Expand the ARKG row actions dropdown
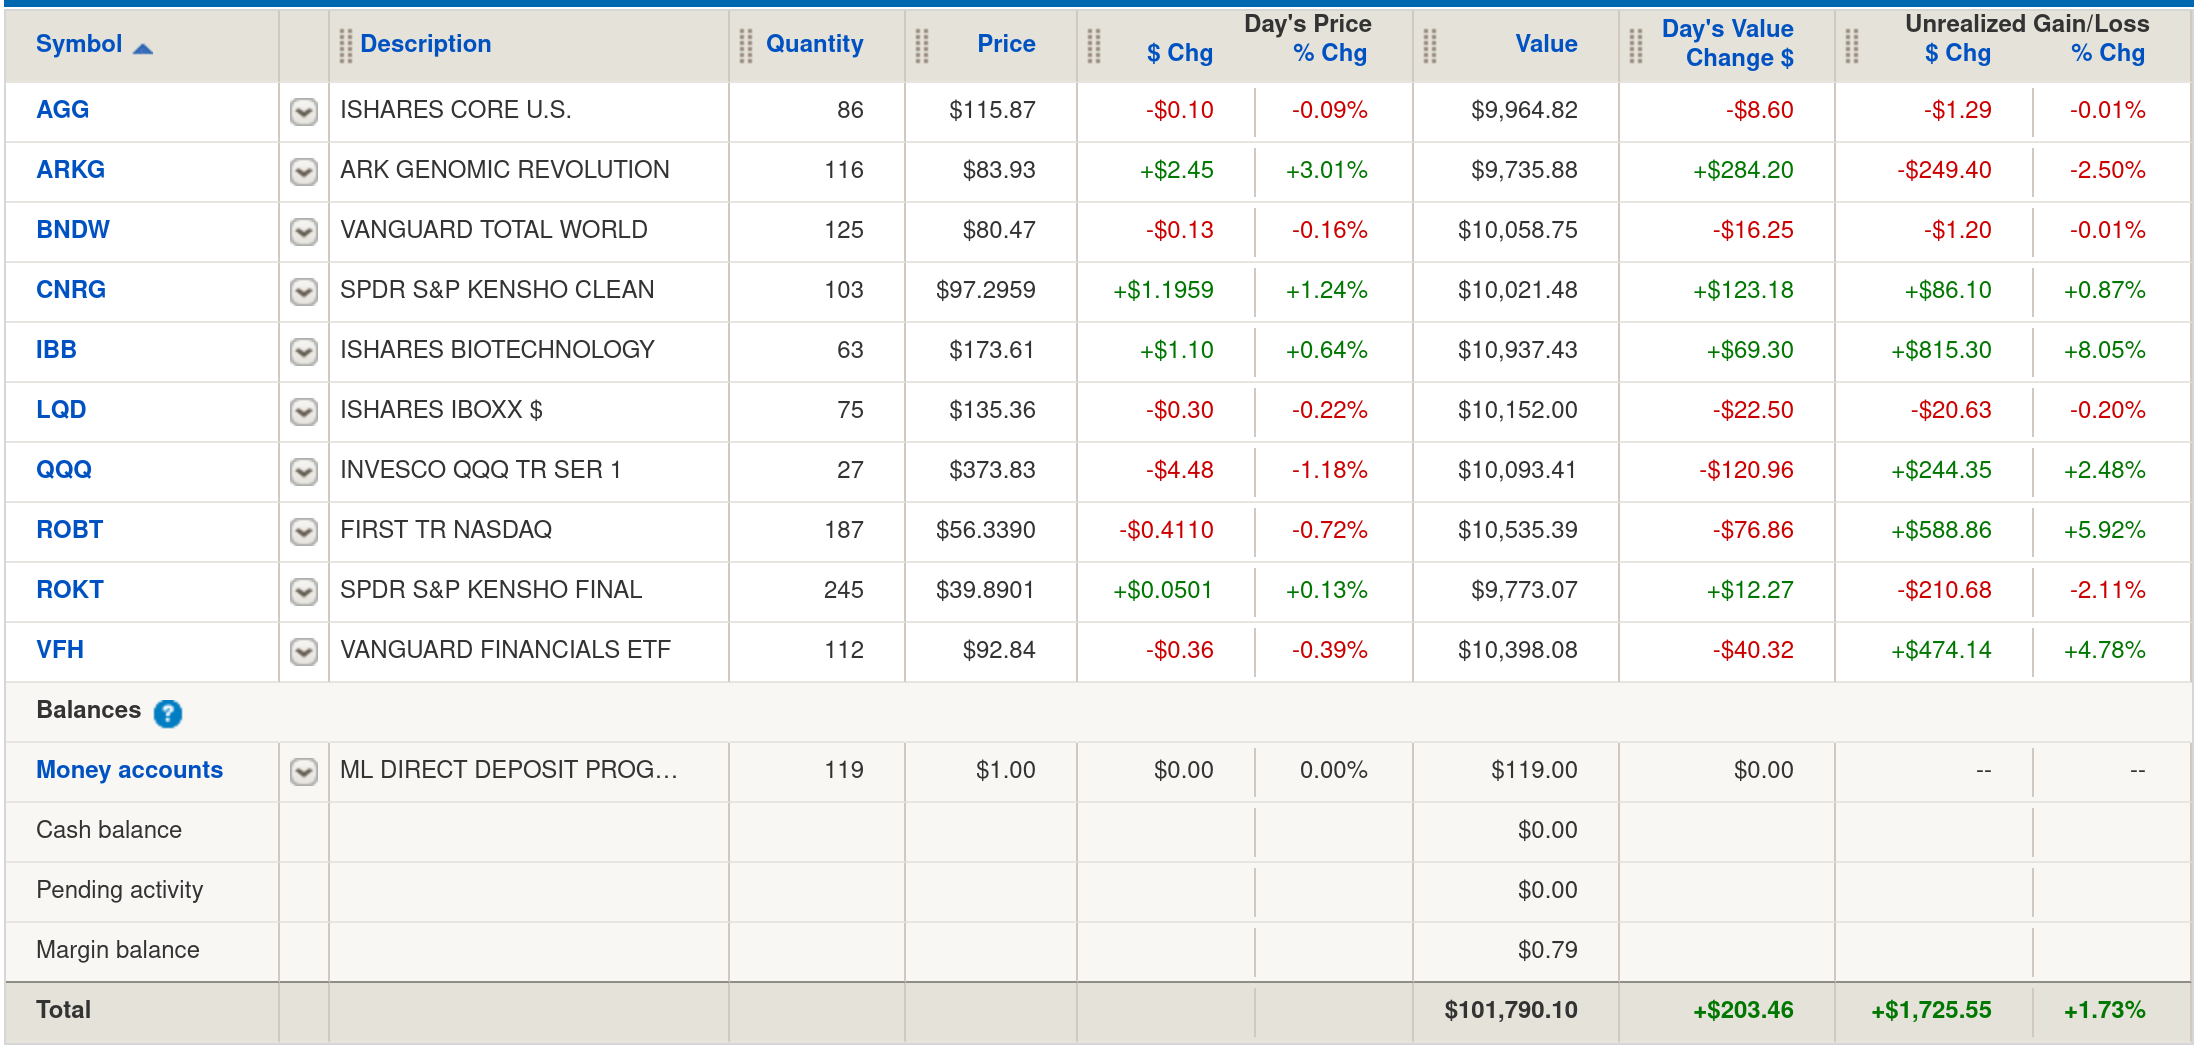This screenshot has height=1054, width=2202. (304, 171)
